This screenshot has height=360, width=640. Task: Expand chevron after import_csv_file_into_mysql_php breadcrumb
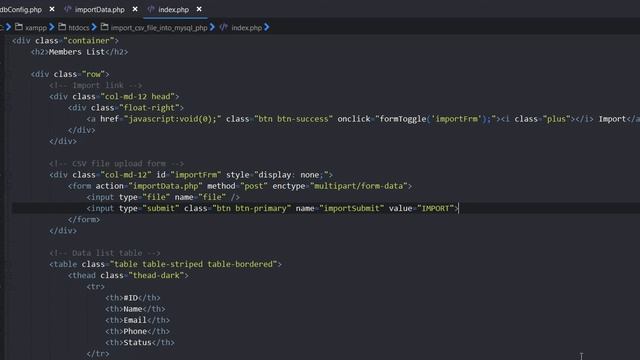[x=212, y=27]
